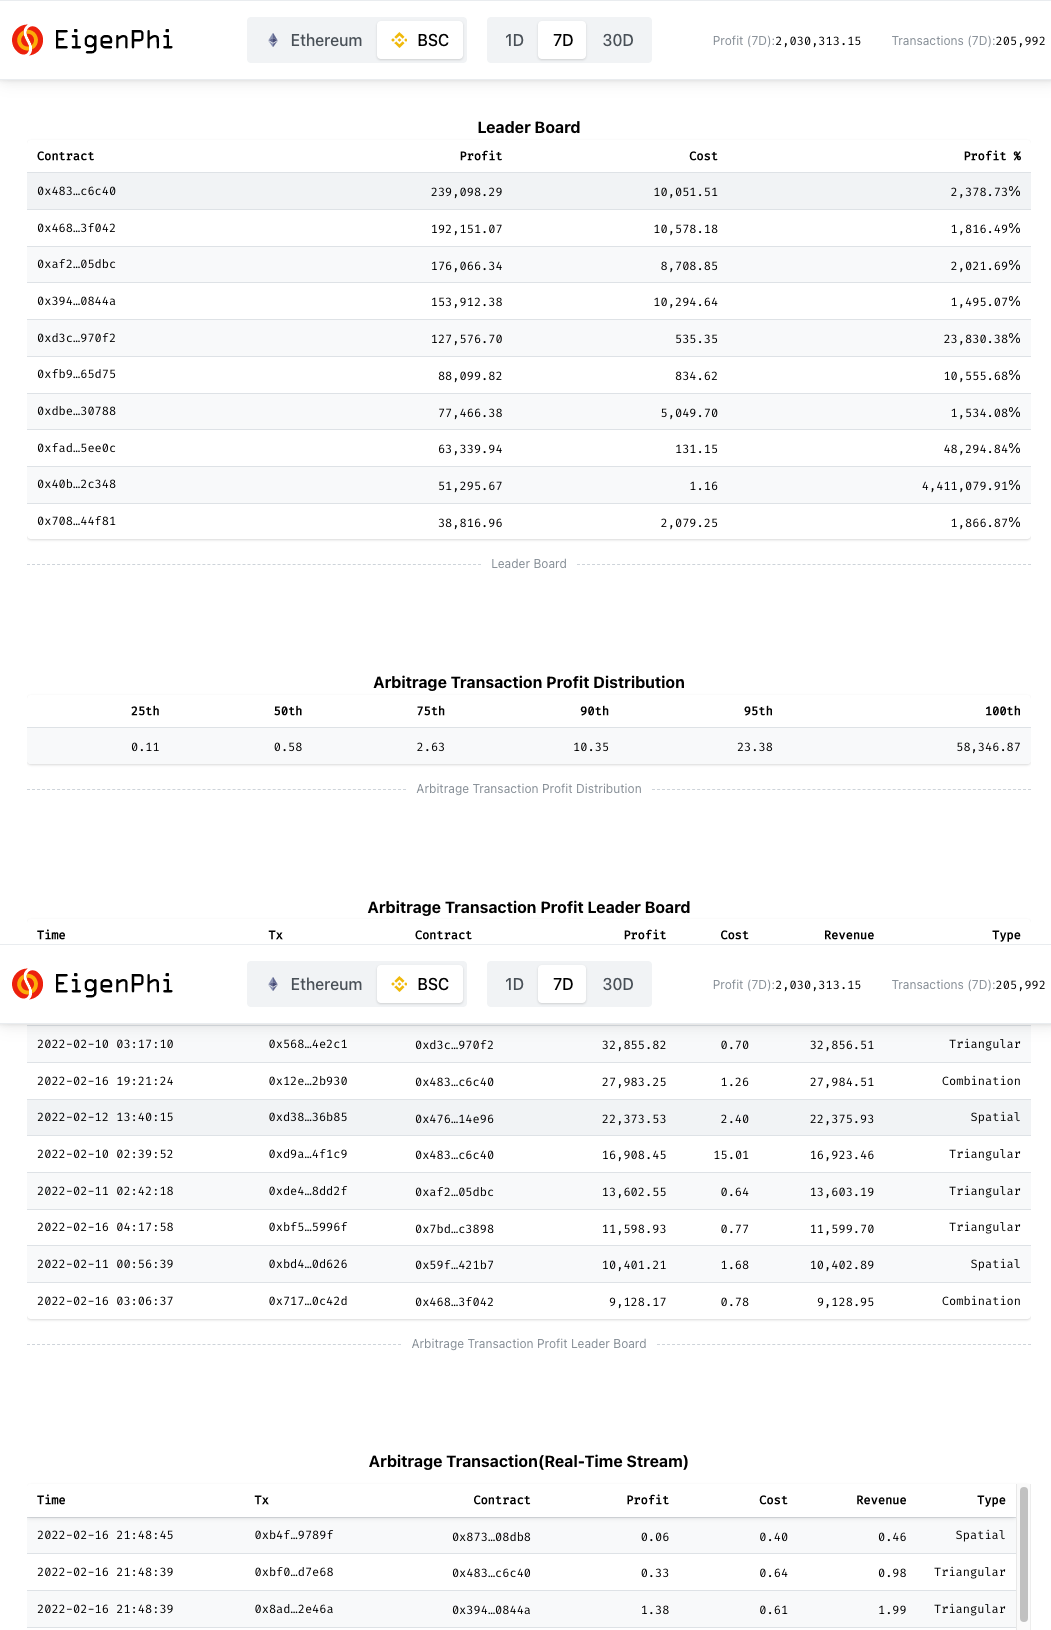Click the EigenPhi flame logo in the sticky header
This screenshot has height=1630, width=1051.
28,984
